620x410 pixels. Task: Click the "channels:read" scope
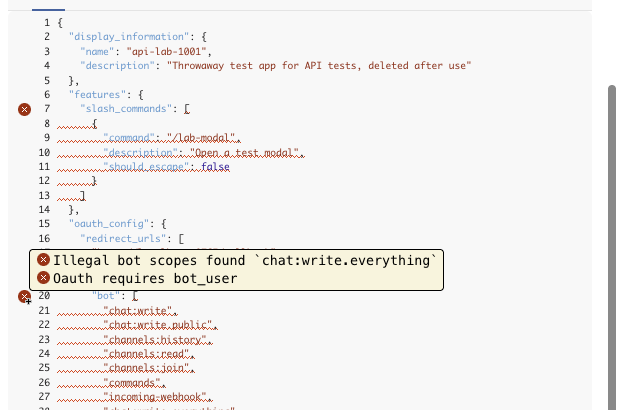point(146,353)
